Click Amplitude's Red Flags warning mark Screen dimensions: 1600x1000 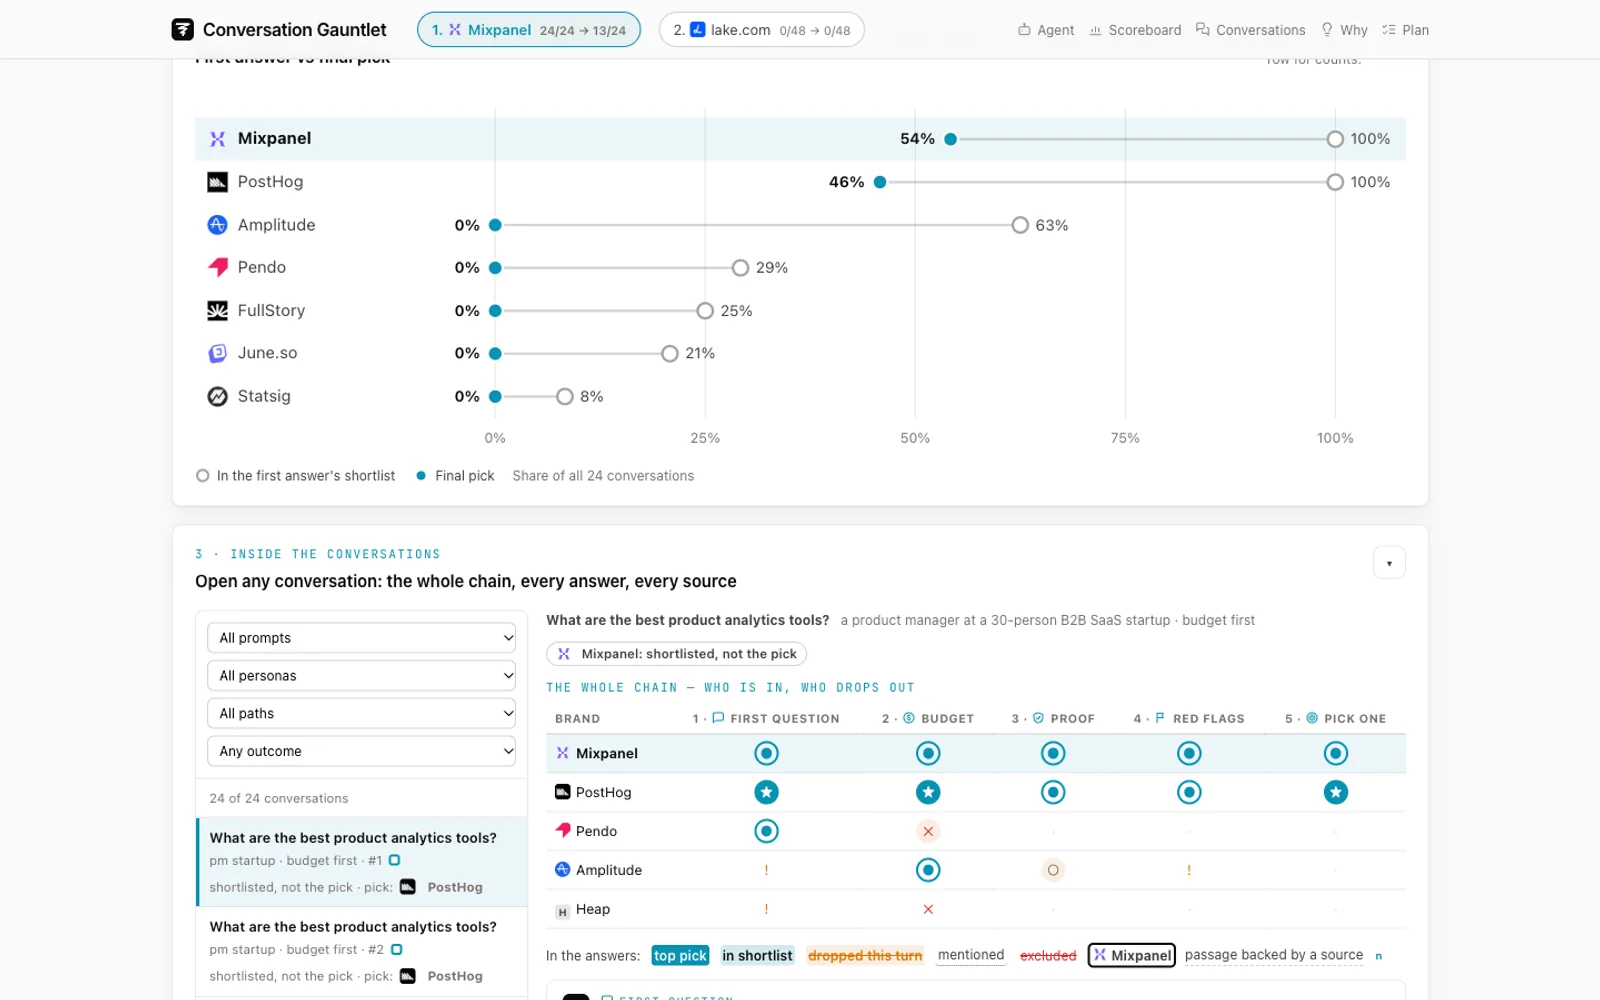point(1189,870)
